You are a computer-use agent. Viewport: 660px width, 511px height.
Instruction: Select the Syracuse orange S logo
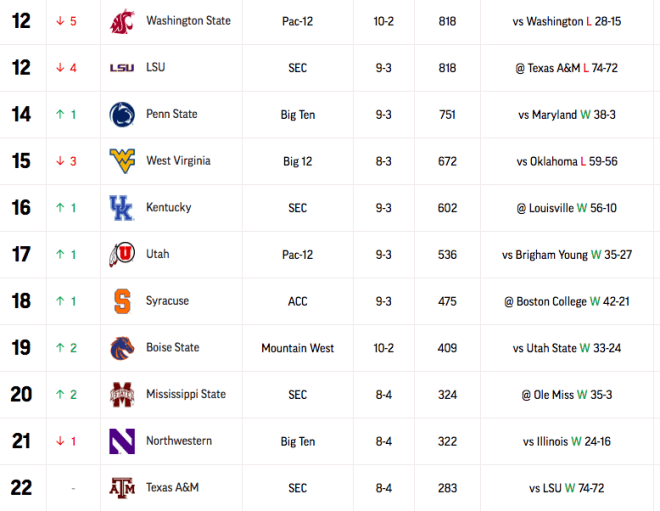click(x=122, y=301)
